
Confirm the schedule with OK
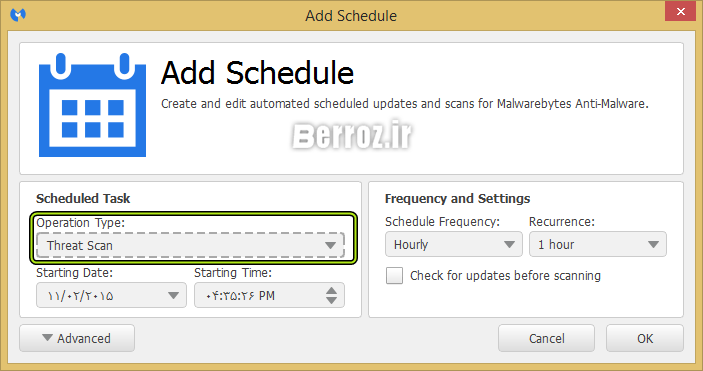coord(645,338)
